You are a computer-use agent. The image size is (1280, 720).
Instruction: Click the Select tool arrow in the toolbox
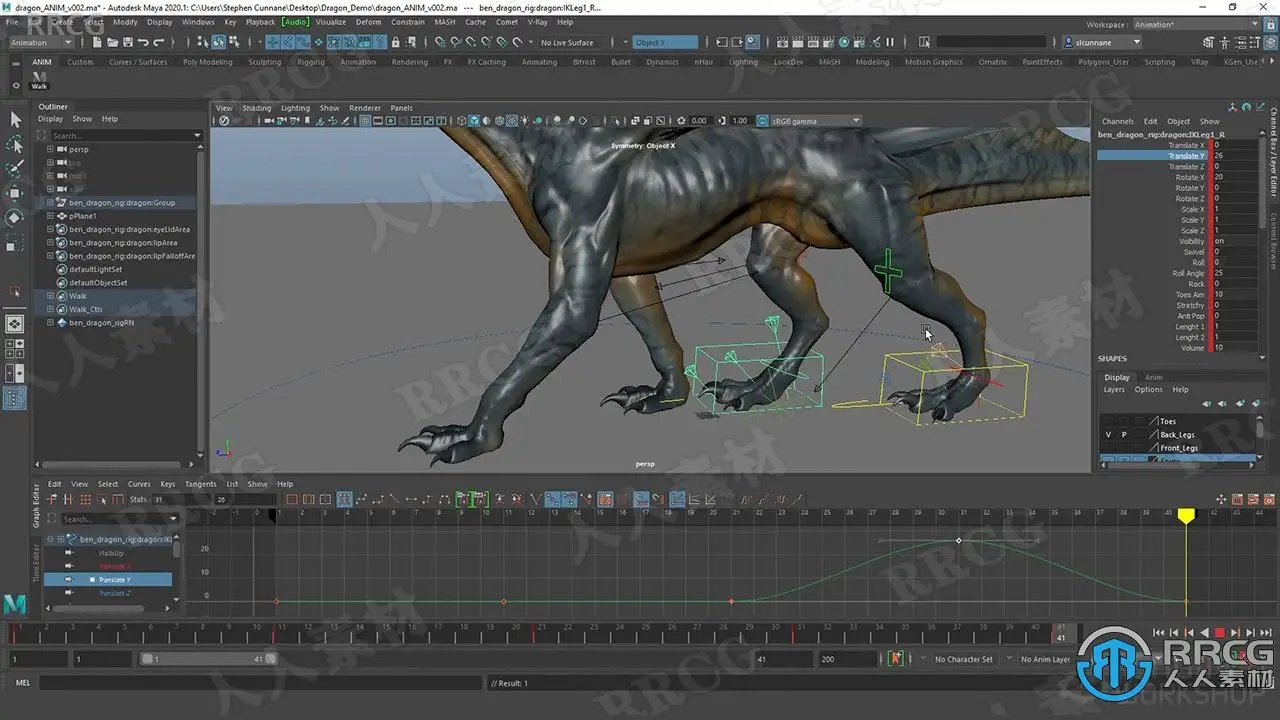pos(15,119)
